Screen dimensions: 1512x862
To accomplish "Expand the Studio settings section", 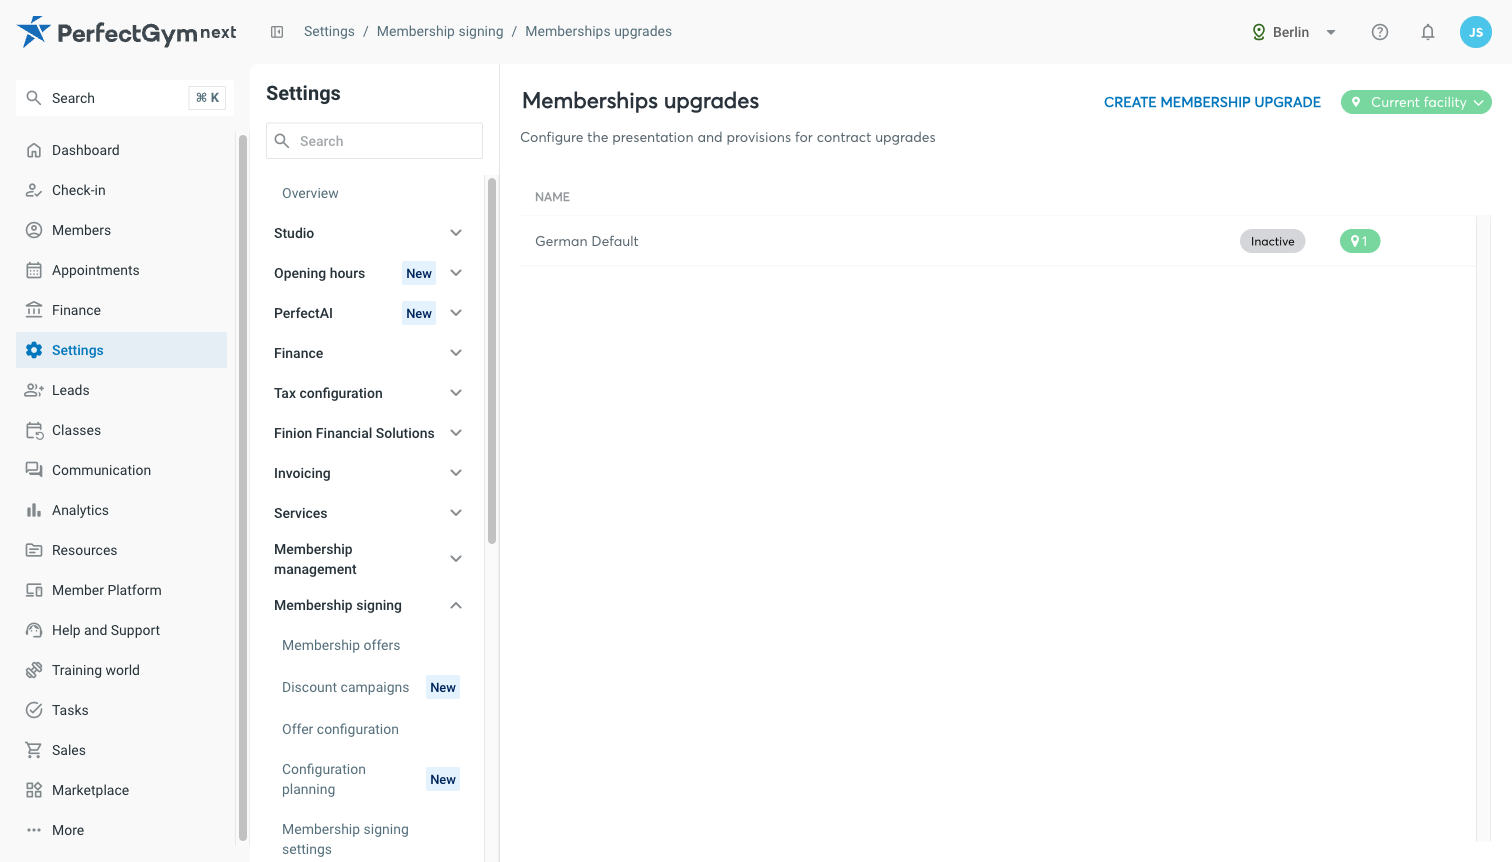I will 456,233.
